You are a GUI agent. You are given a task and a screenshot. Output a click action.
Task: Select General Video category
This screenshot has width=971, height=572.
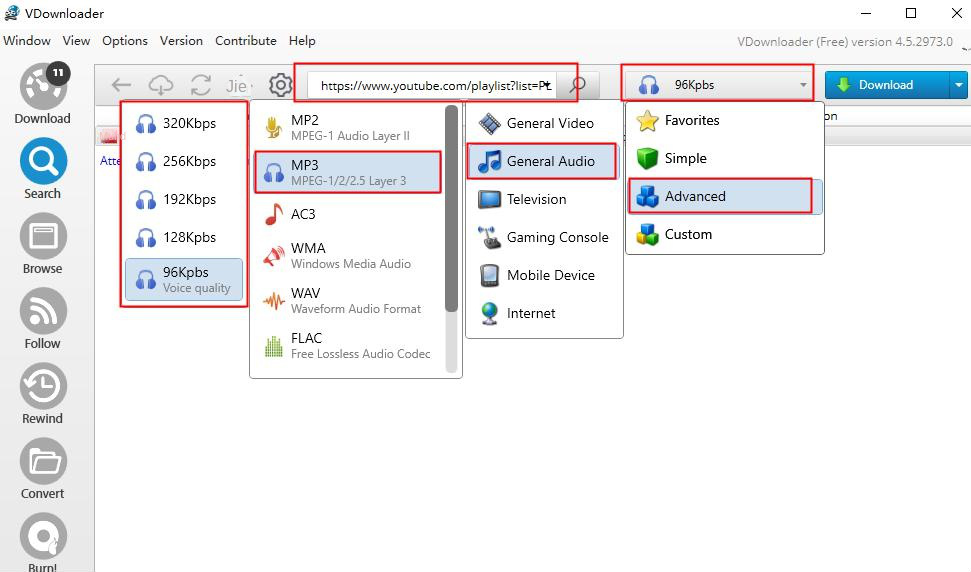pos(544,123)
